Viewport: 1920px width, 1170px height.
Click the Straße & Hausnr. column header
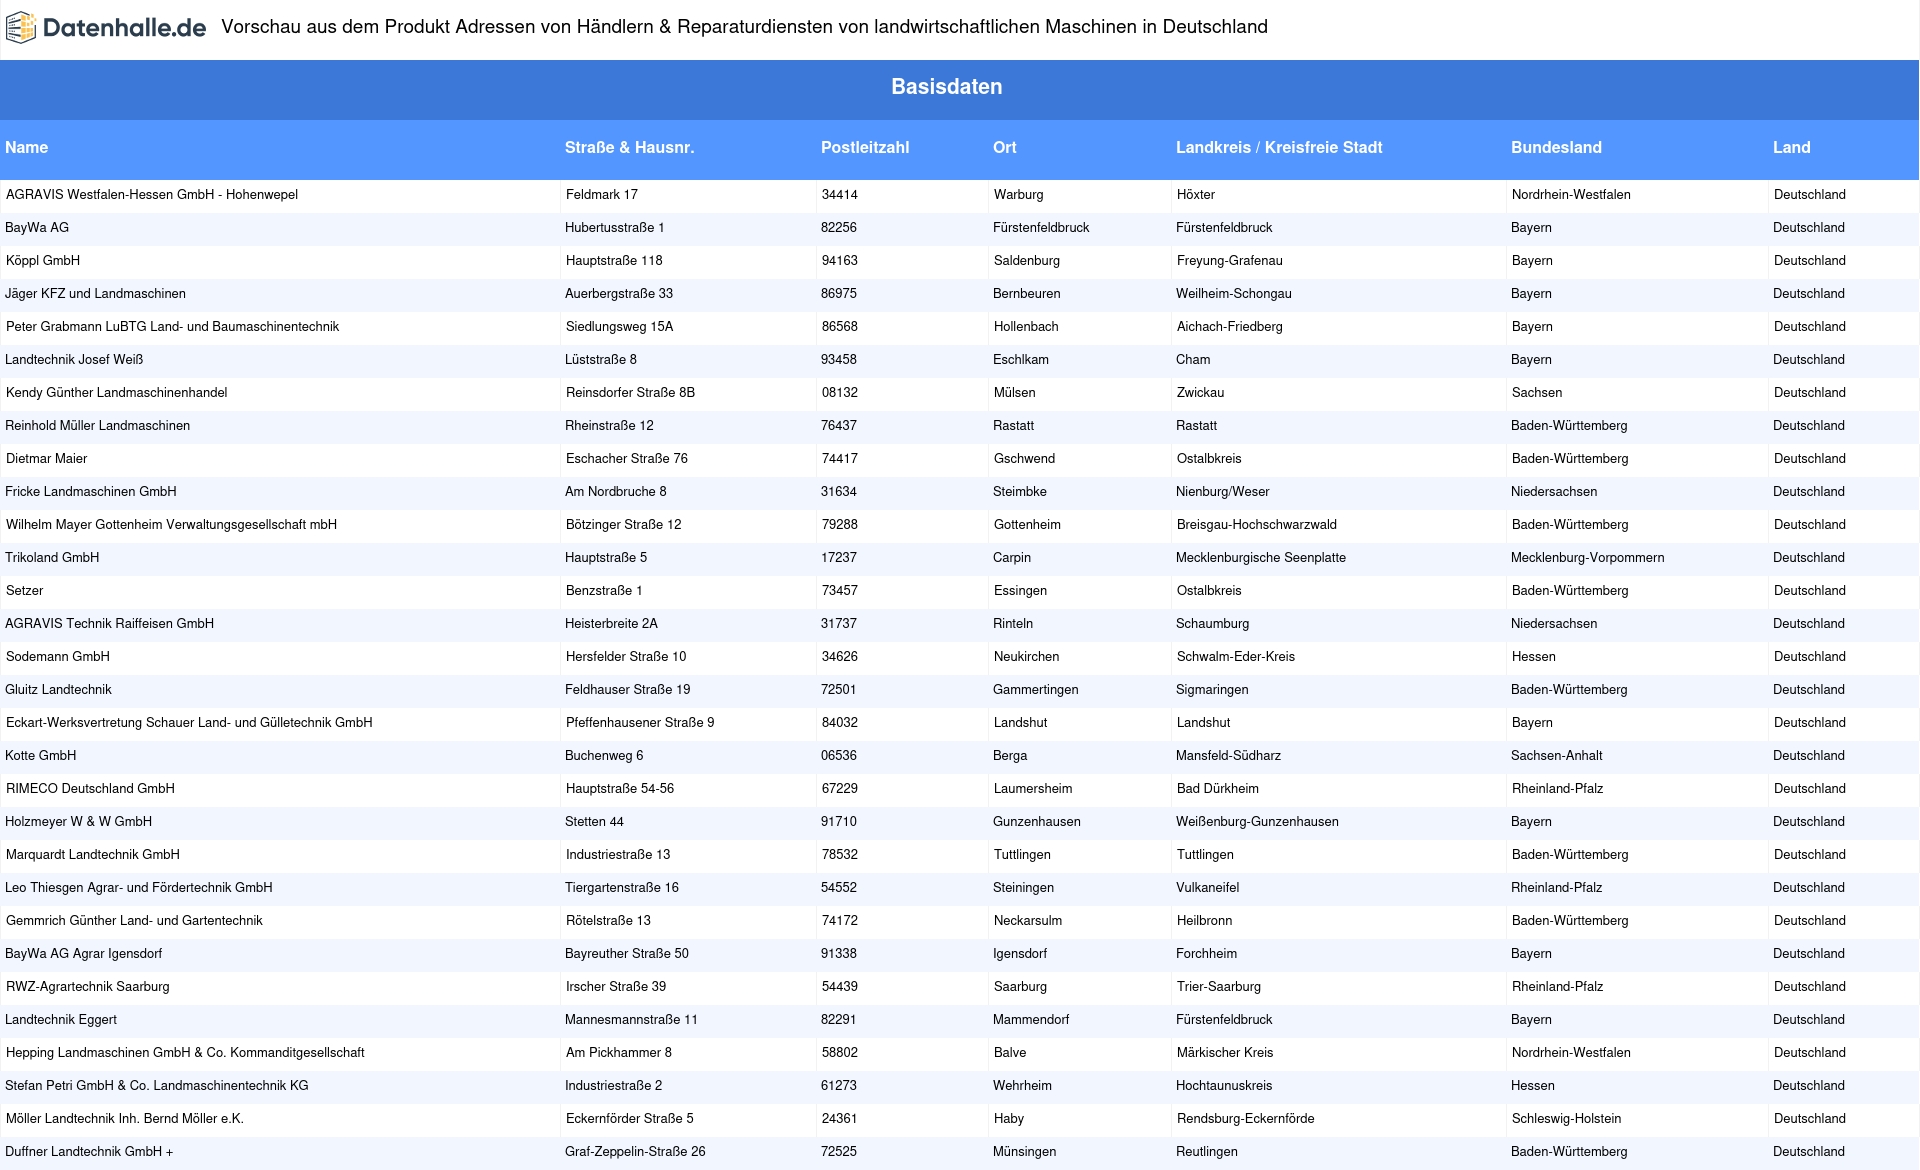tap(629, 148)
